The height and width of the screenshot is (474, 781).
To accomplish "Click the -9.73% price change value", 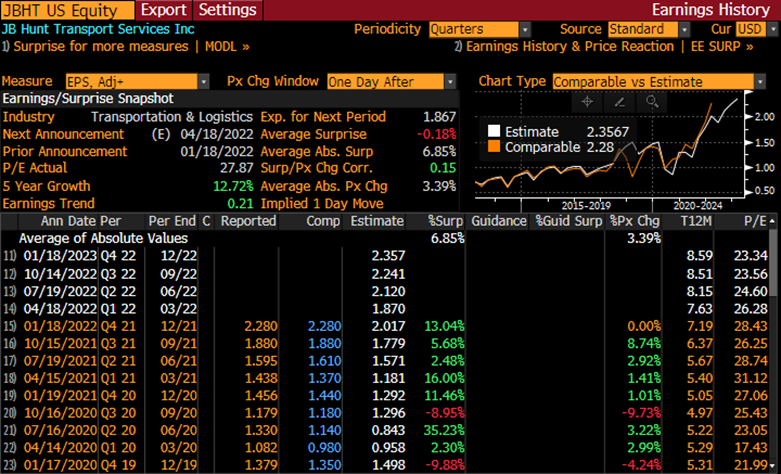I will click(641, 413).
